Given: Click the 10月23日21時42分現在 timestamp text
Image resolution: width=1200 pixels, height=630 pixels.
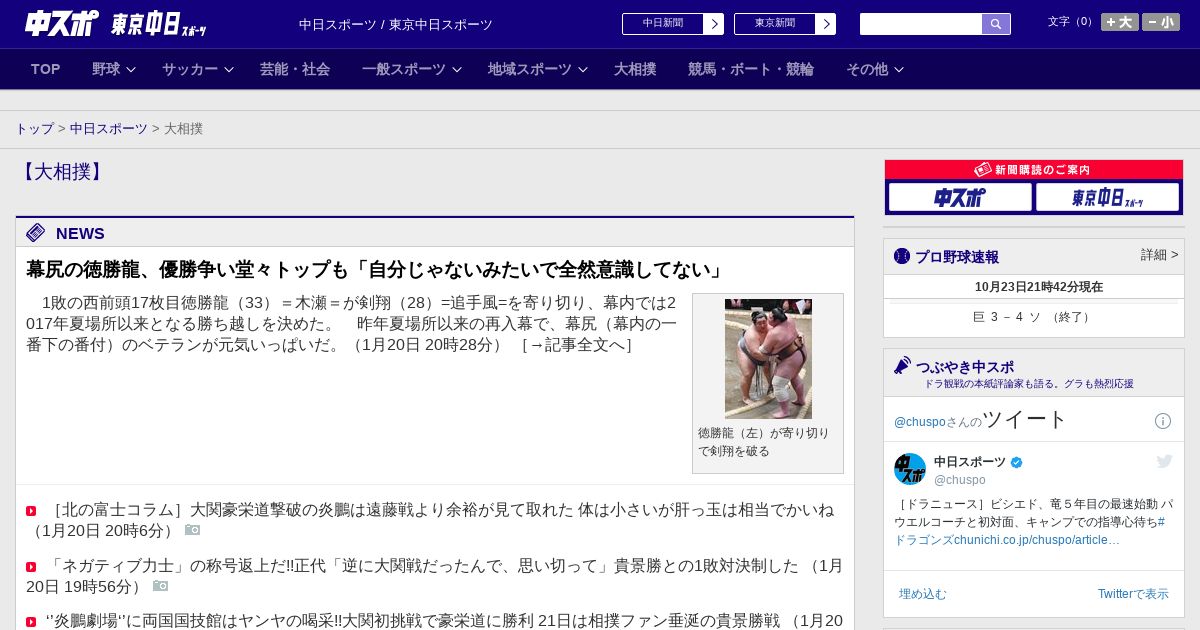Looking at the screenshot, I should [1039, 287].
